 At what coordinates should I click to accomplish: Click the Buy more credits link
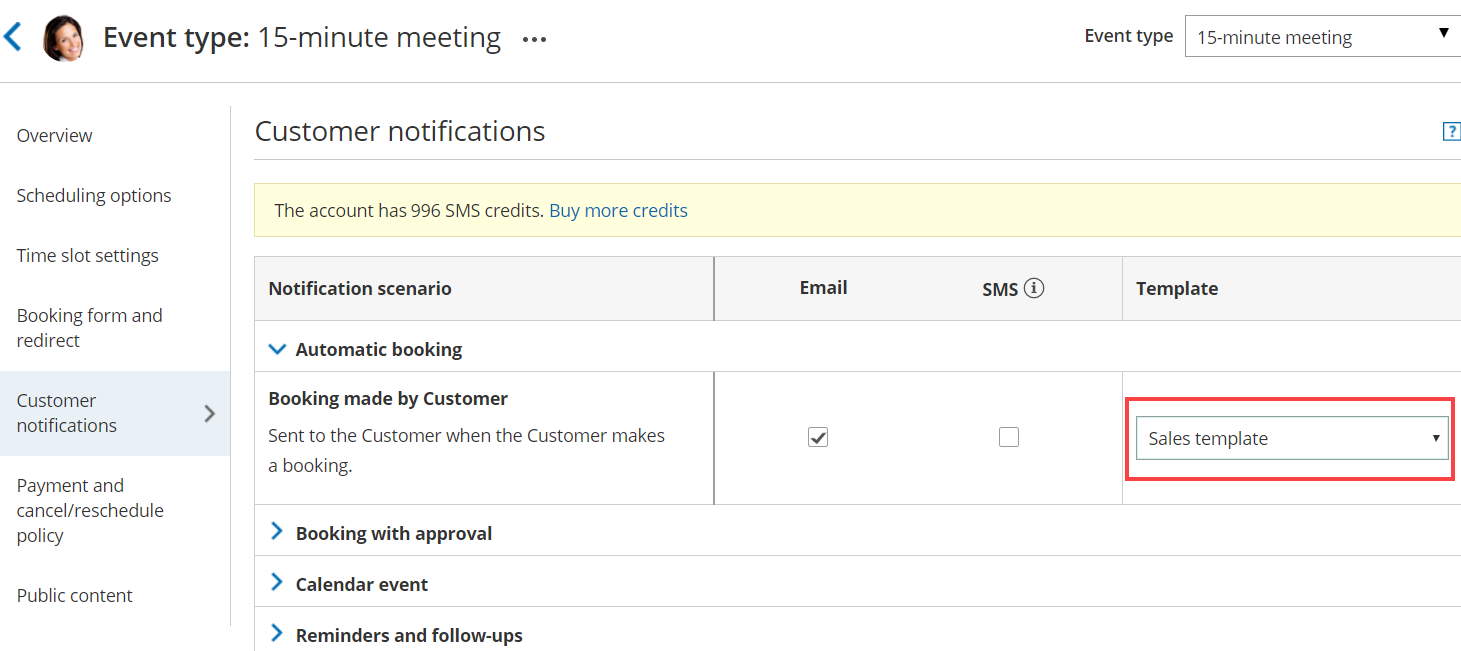(618, 210)
